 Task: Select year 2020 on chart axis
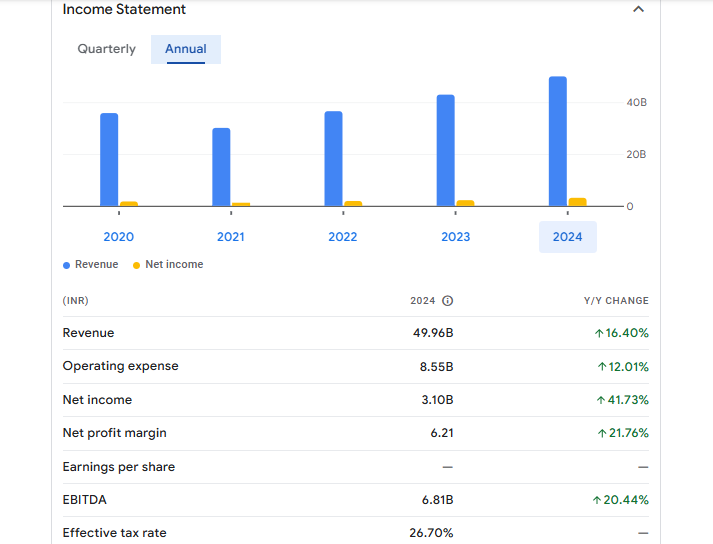click(x=118, y=237)
